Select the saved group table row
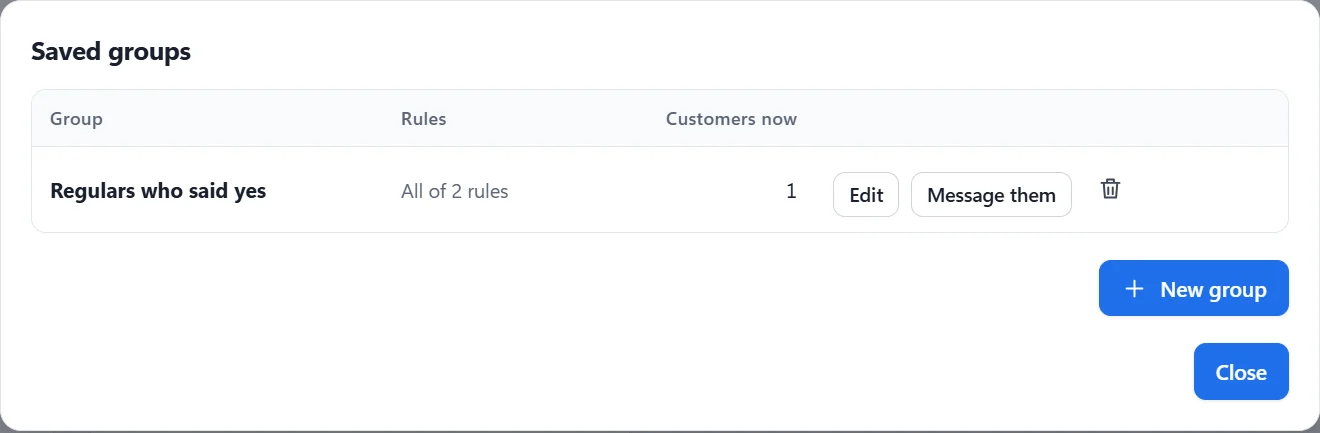The width and height of the screenshot is (1320, 433). [660, 190]
